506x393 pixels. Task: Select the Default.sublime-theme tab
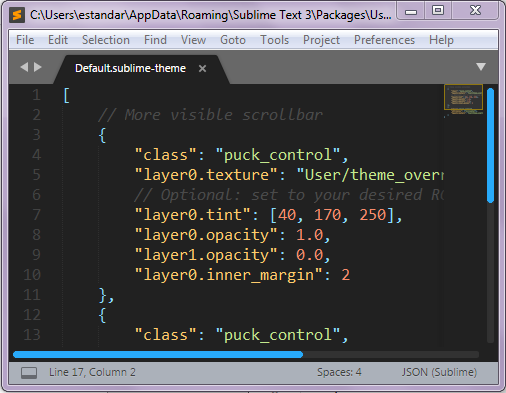pyautogui.click(x=130, y=68)
